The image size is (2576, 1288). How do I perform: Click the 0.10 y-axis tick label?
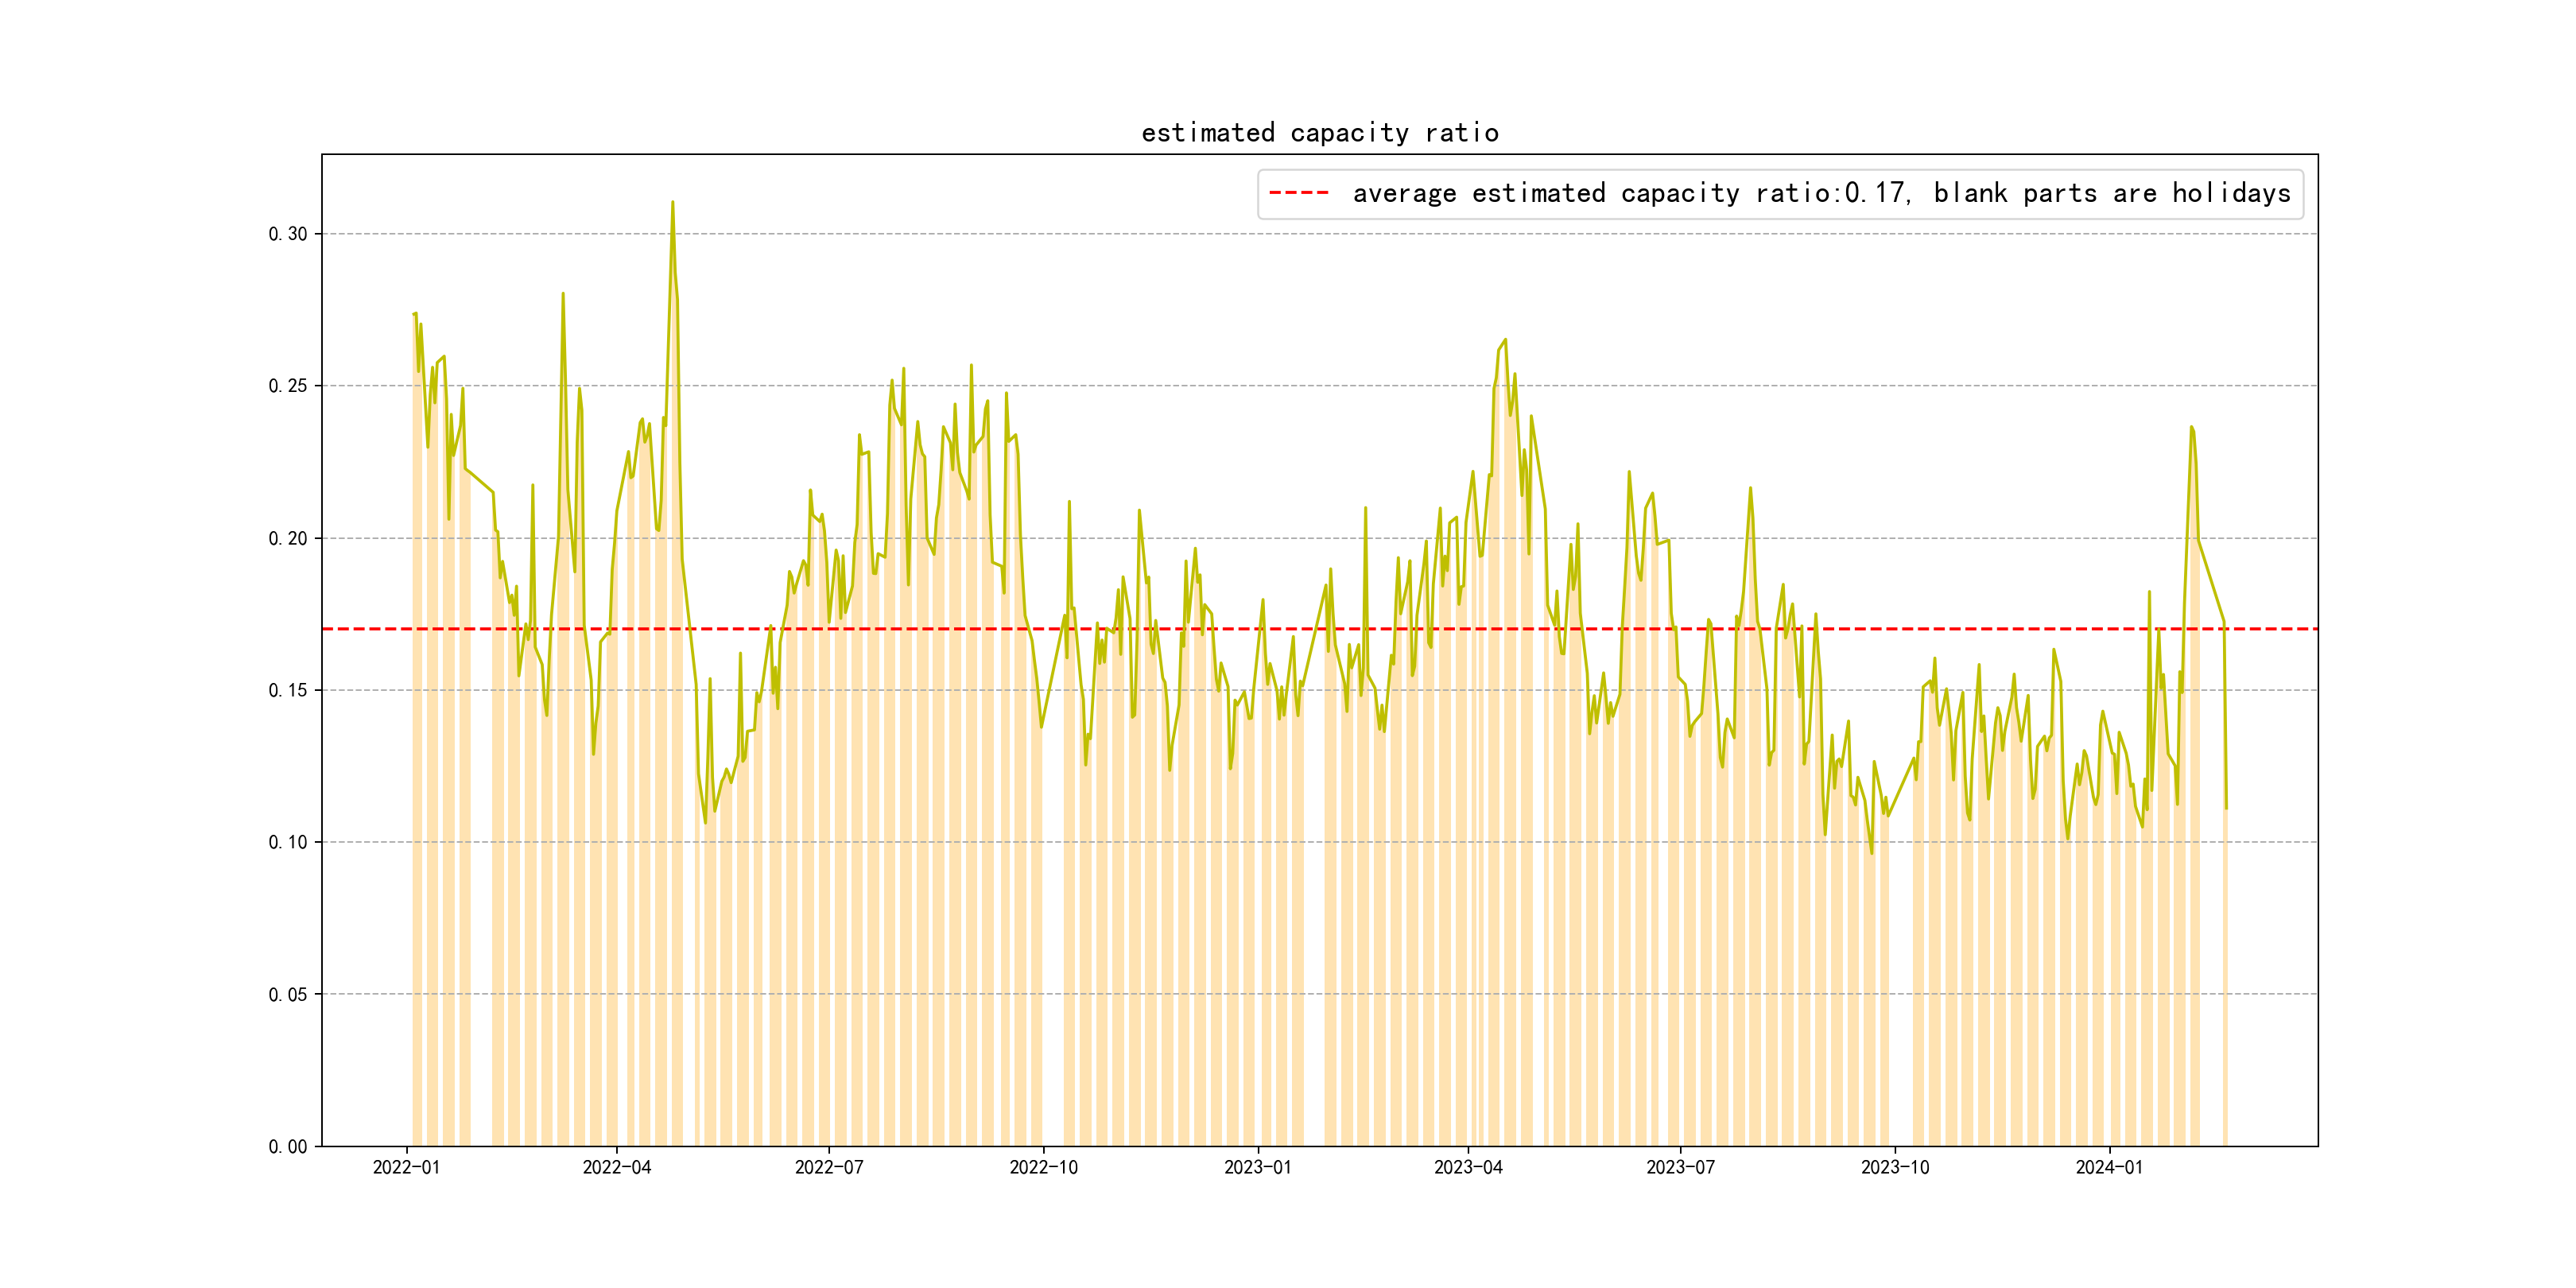coord(288,842)
